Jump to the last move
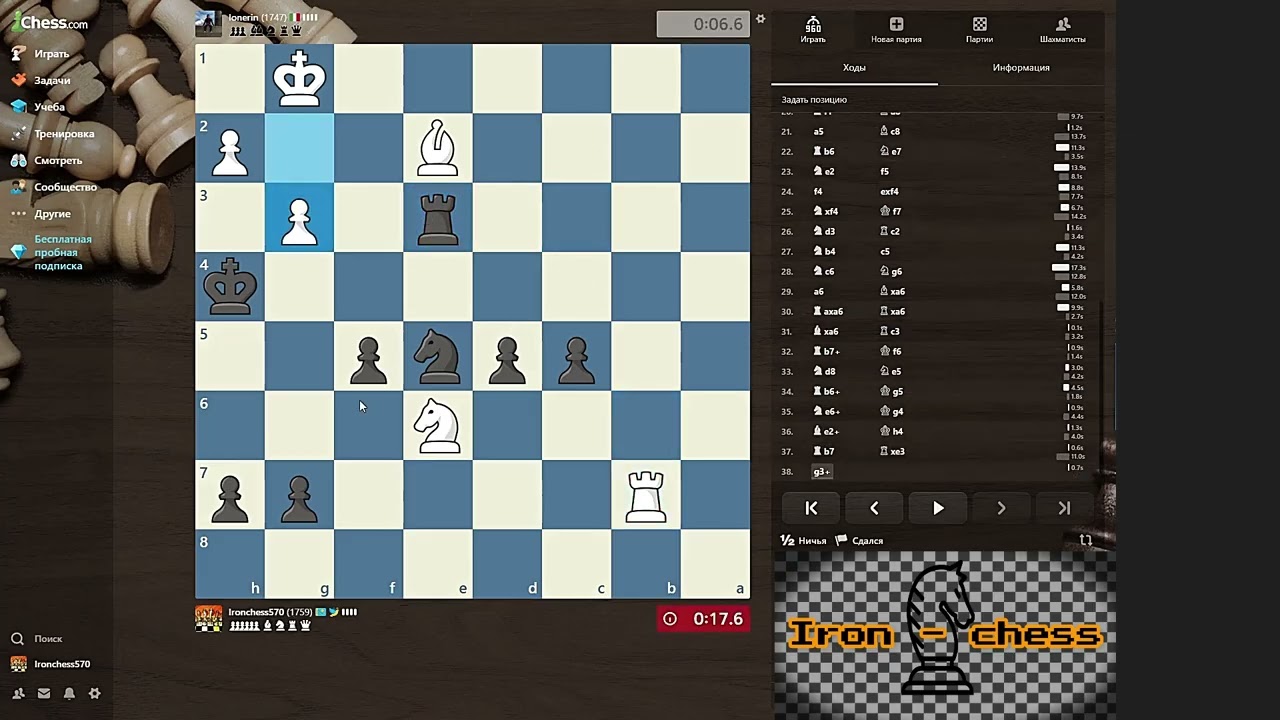The width and height of the screenshot is (1280, 720). tap(1064, 508)
